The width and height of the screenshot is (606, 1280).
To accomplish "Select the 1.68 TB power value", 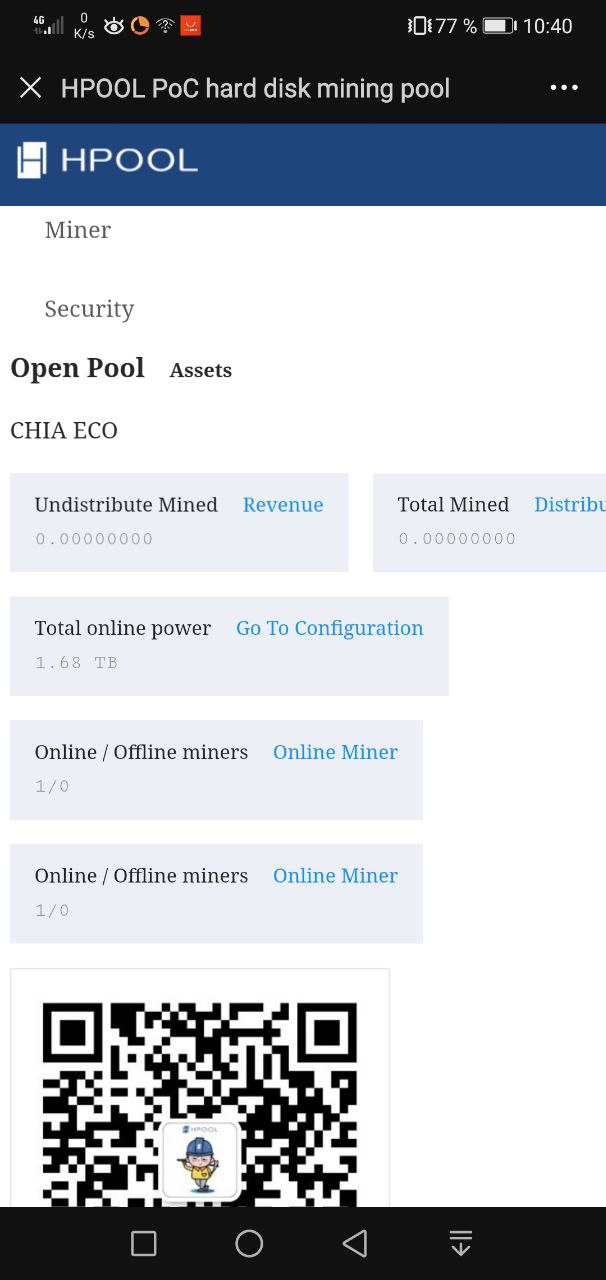I will (76, 663).
